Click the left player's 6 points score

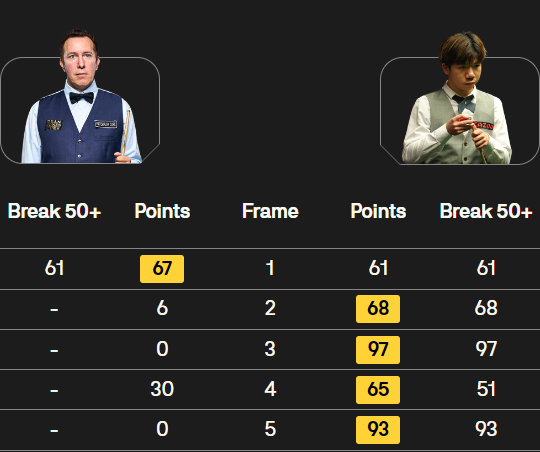pos(162,308)
